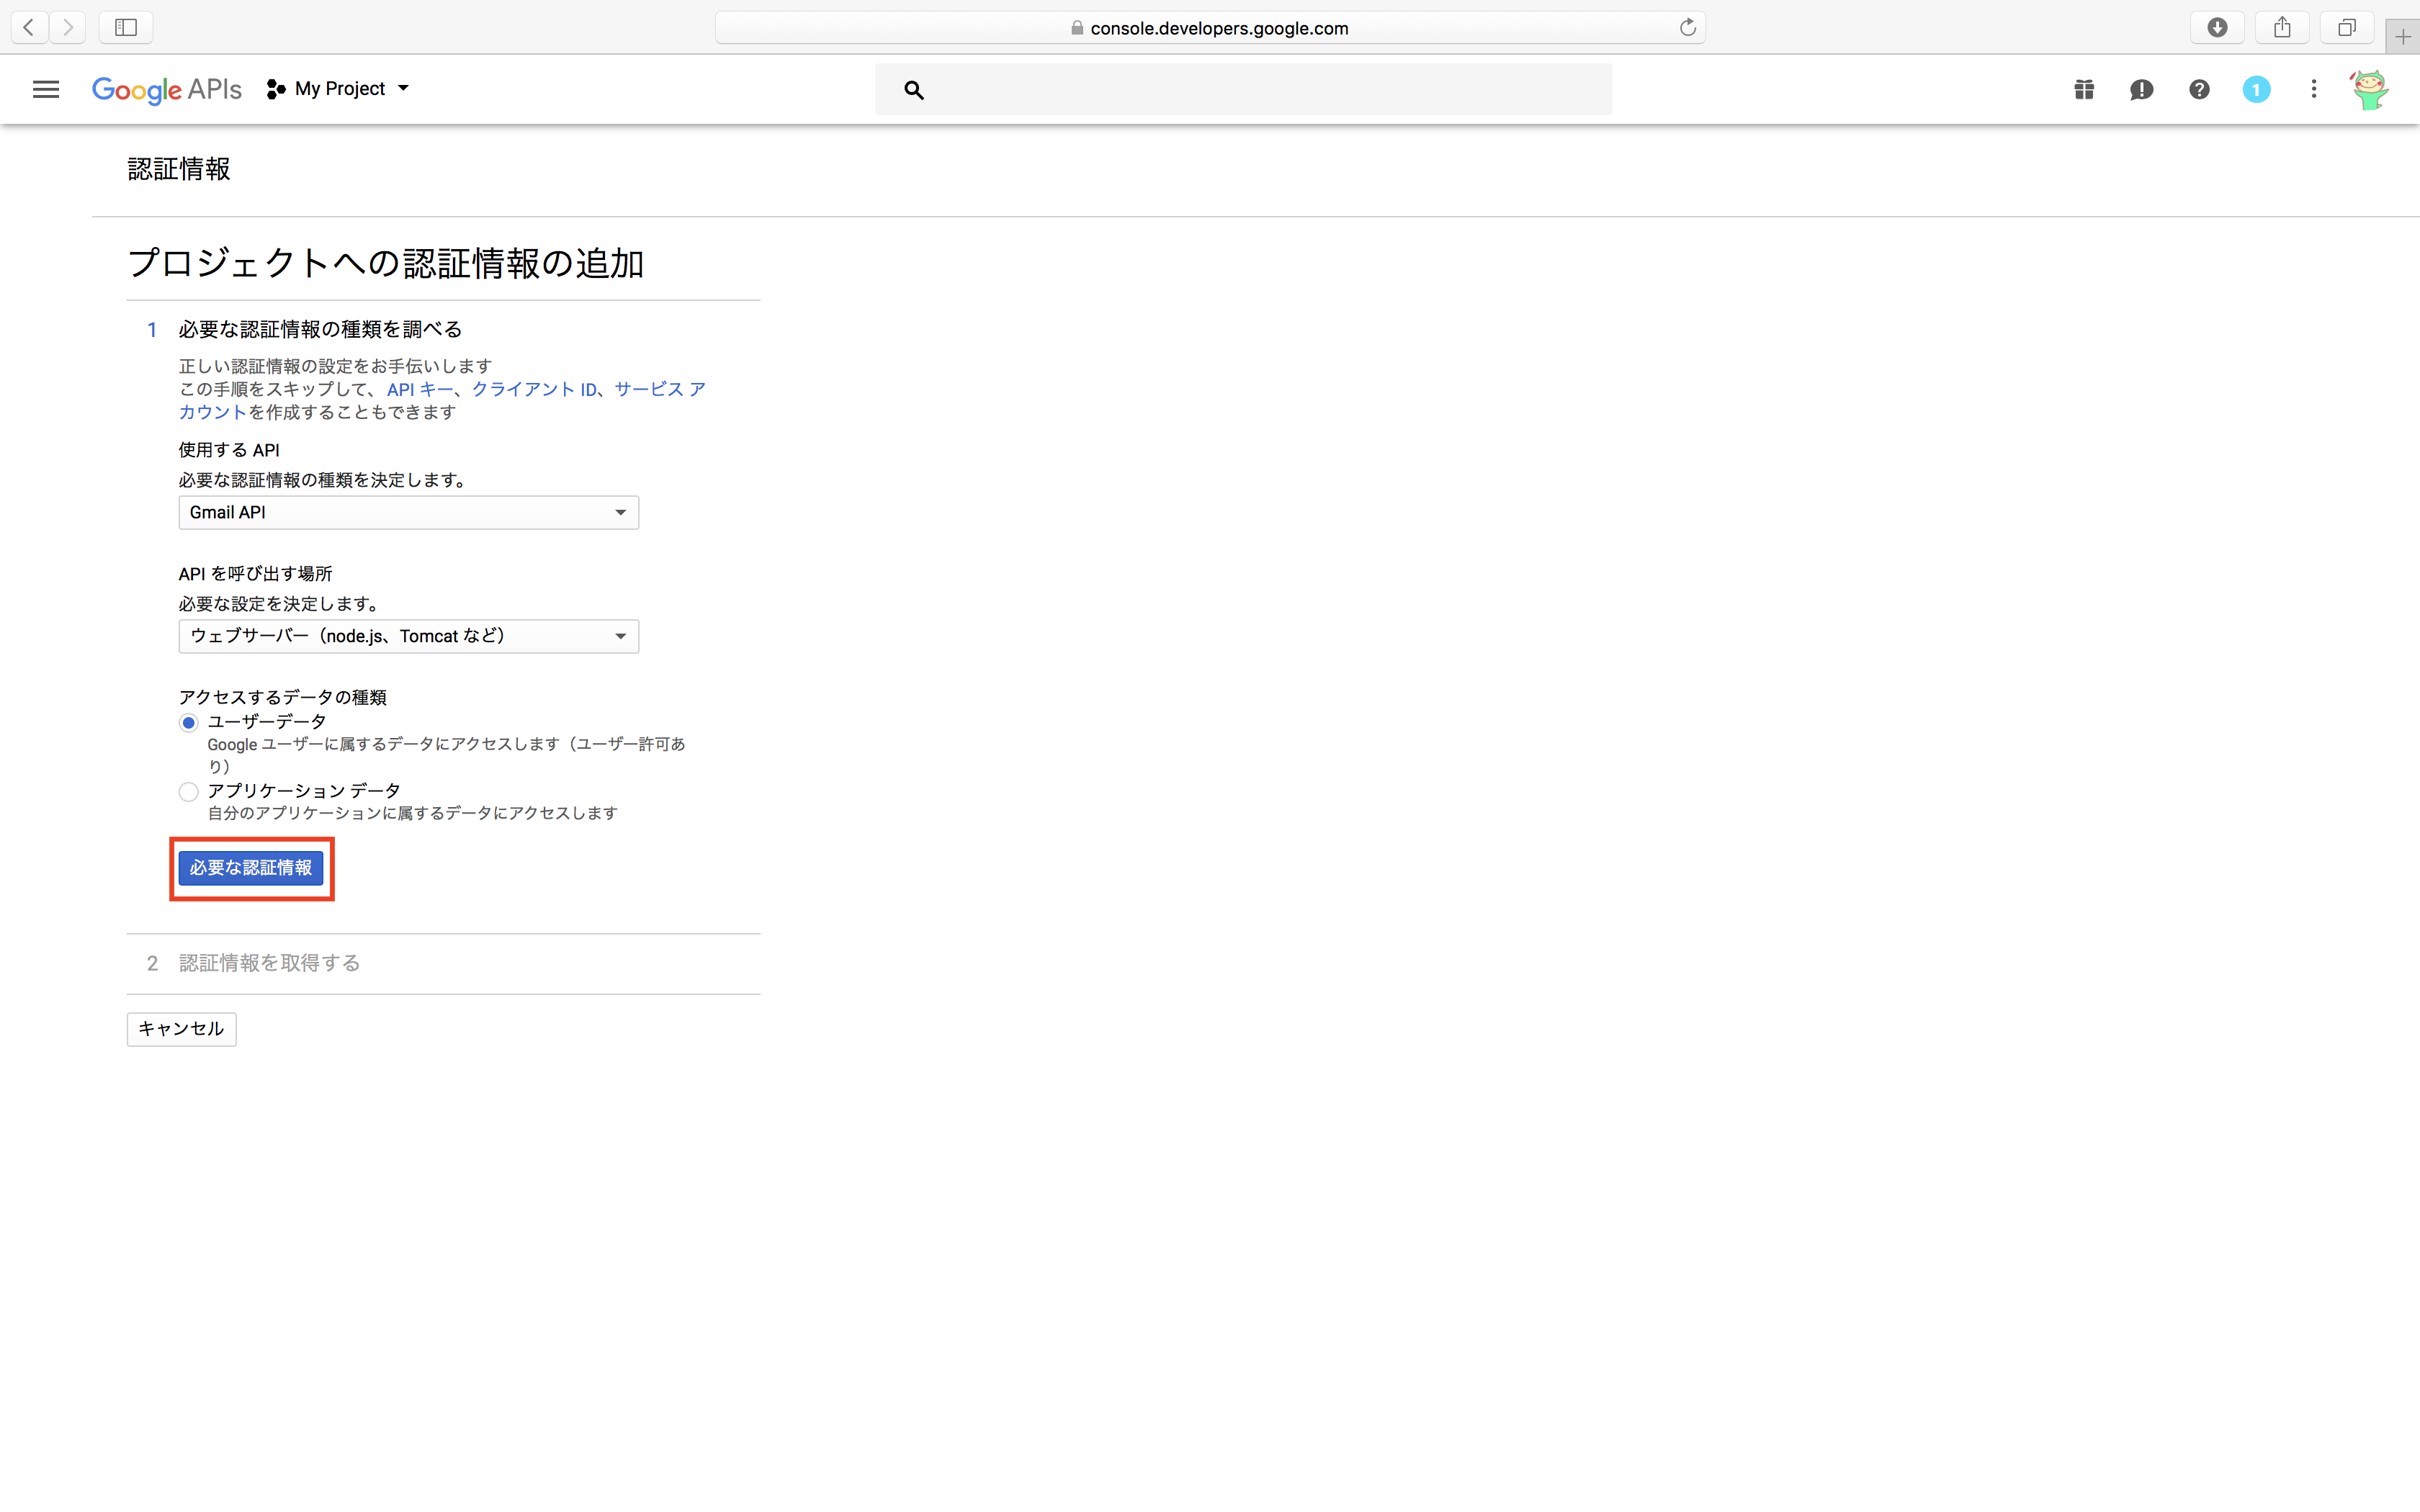Click the 認証情報 page title
Viewport: 2420px width, 1512px height.
coord(179,169)
